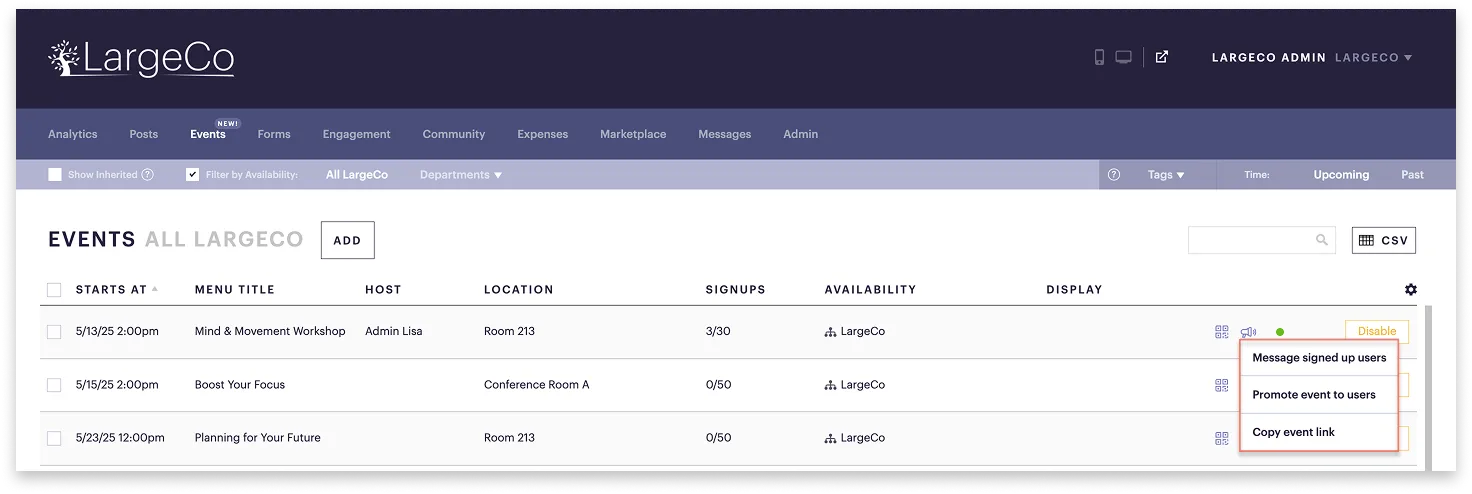The width and height of the screenshot is (1472, 494).
Task: Choose Message signed up users
Action: 1319,358
